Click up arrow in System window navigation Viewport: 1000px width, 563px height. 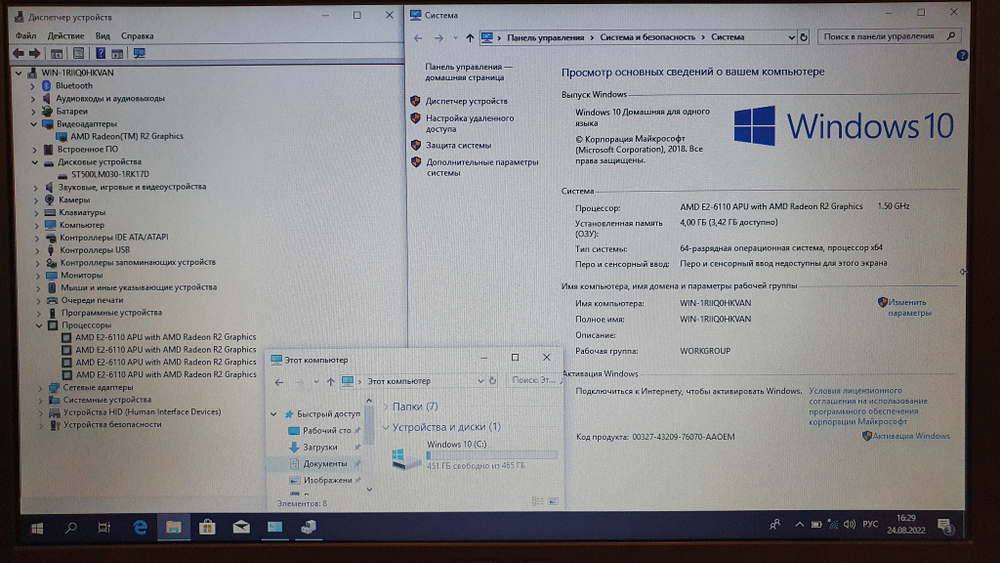(470, 38)
